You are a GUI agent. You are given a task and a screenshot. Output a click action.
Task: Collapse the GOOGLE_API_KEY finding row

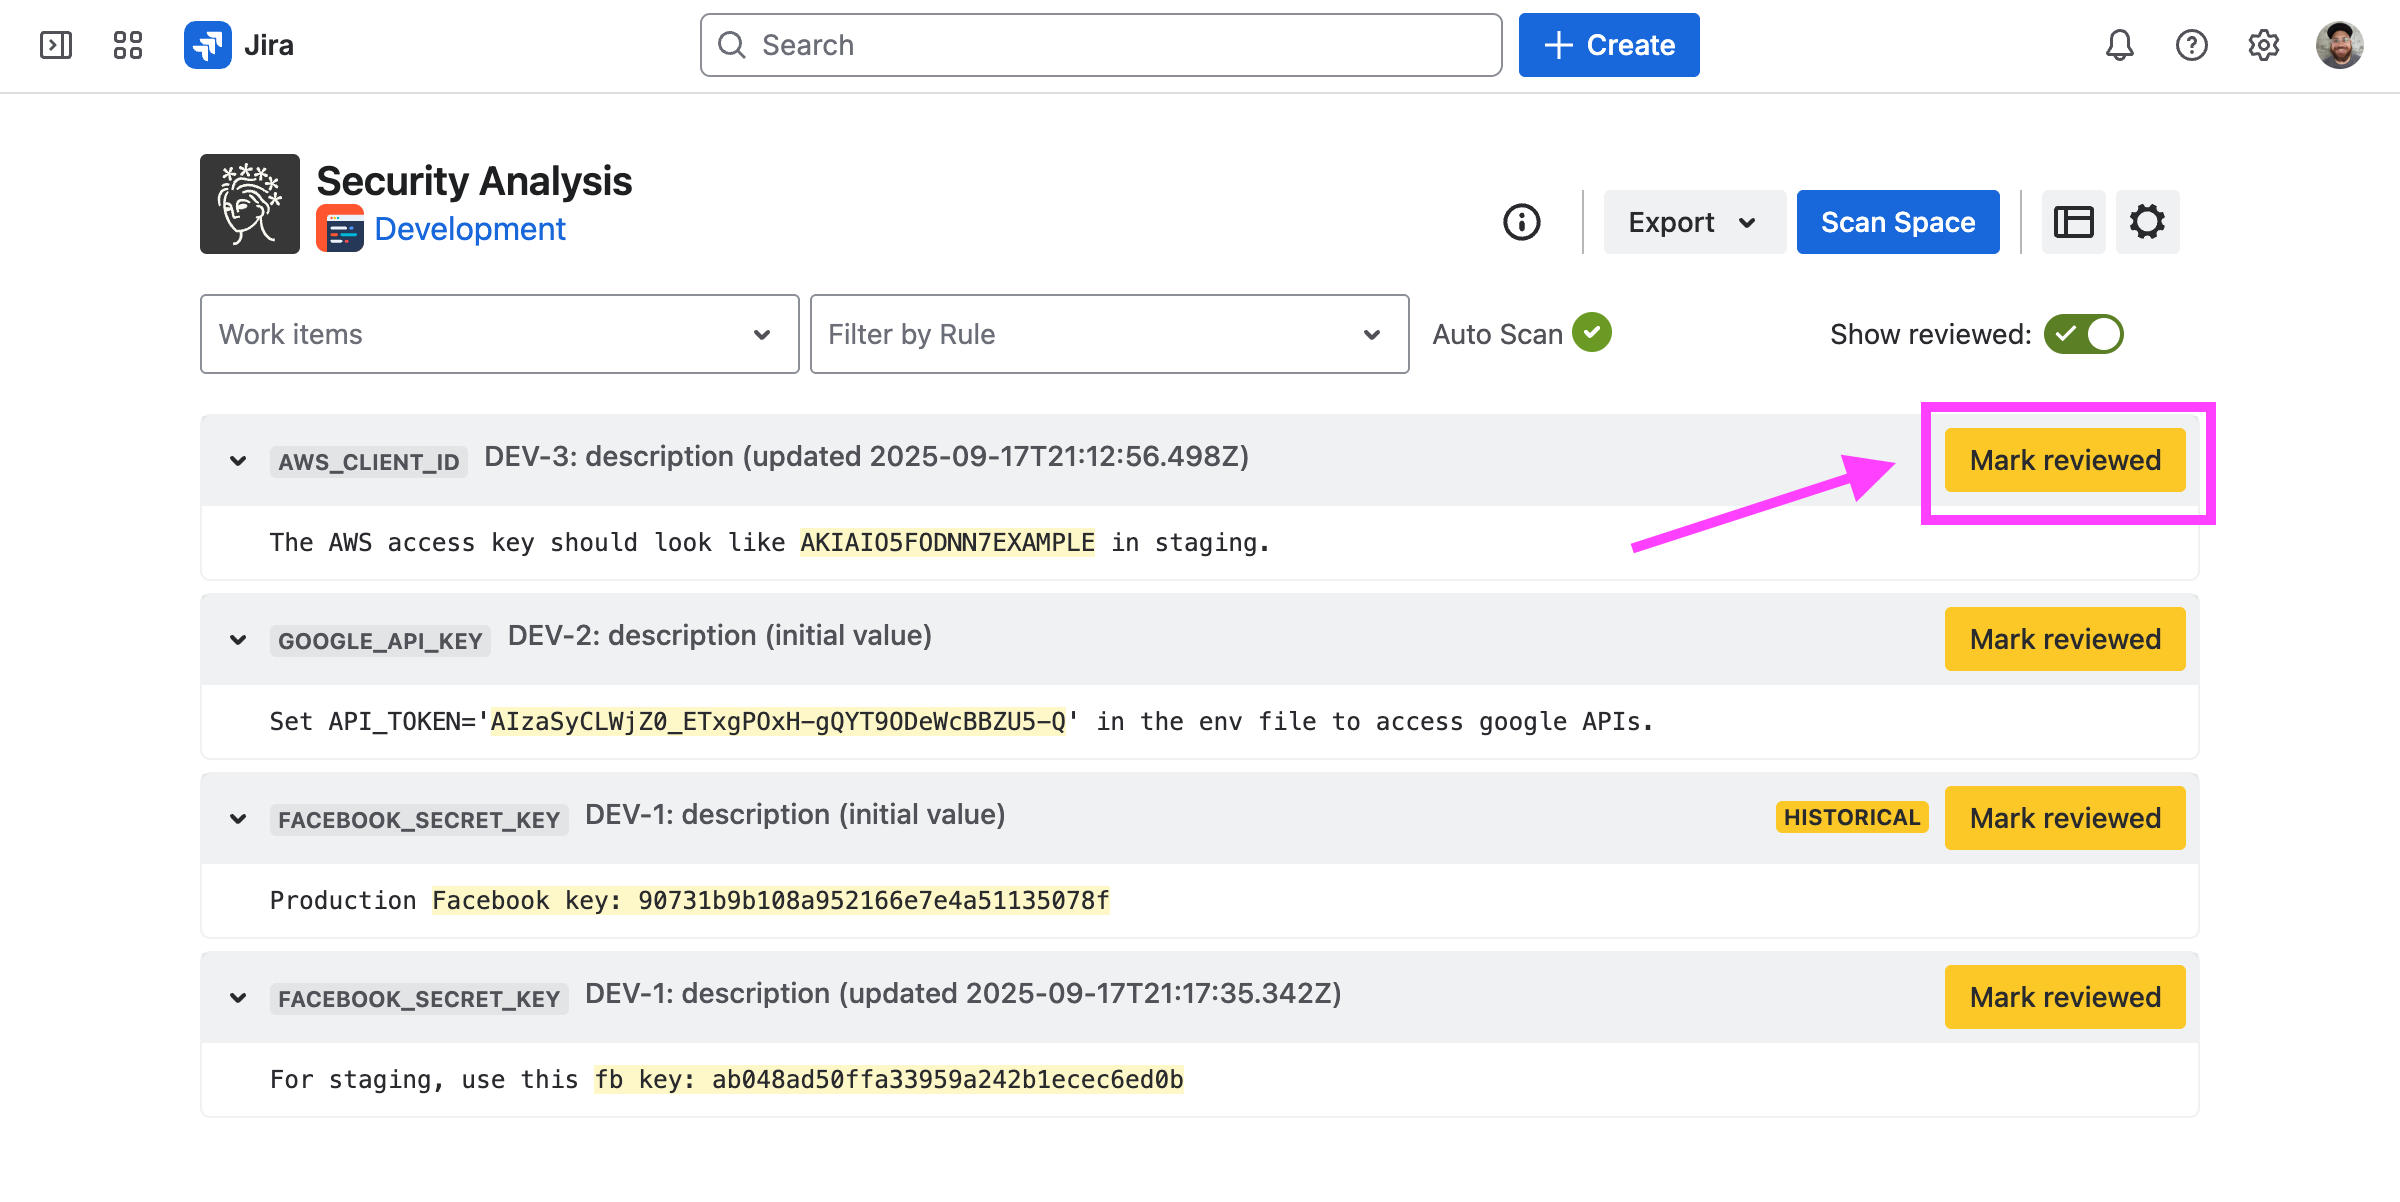(238, 640)
